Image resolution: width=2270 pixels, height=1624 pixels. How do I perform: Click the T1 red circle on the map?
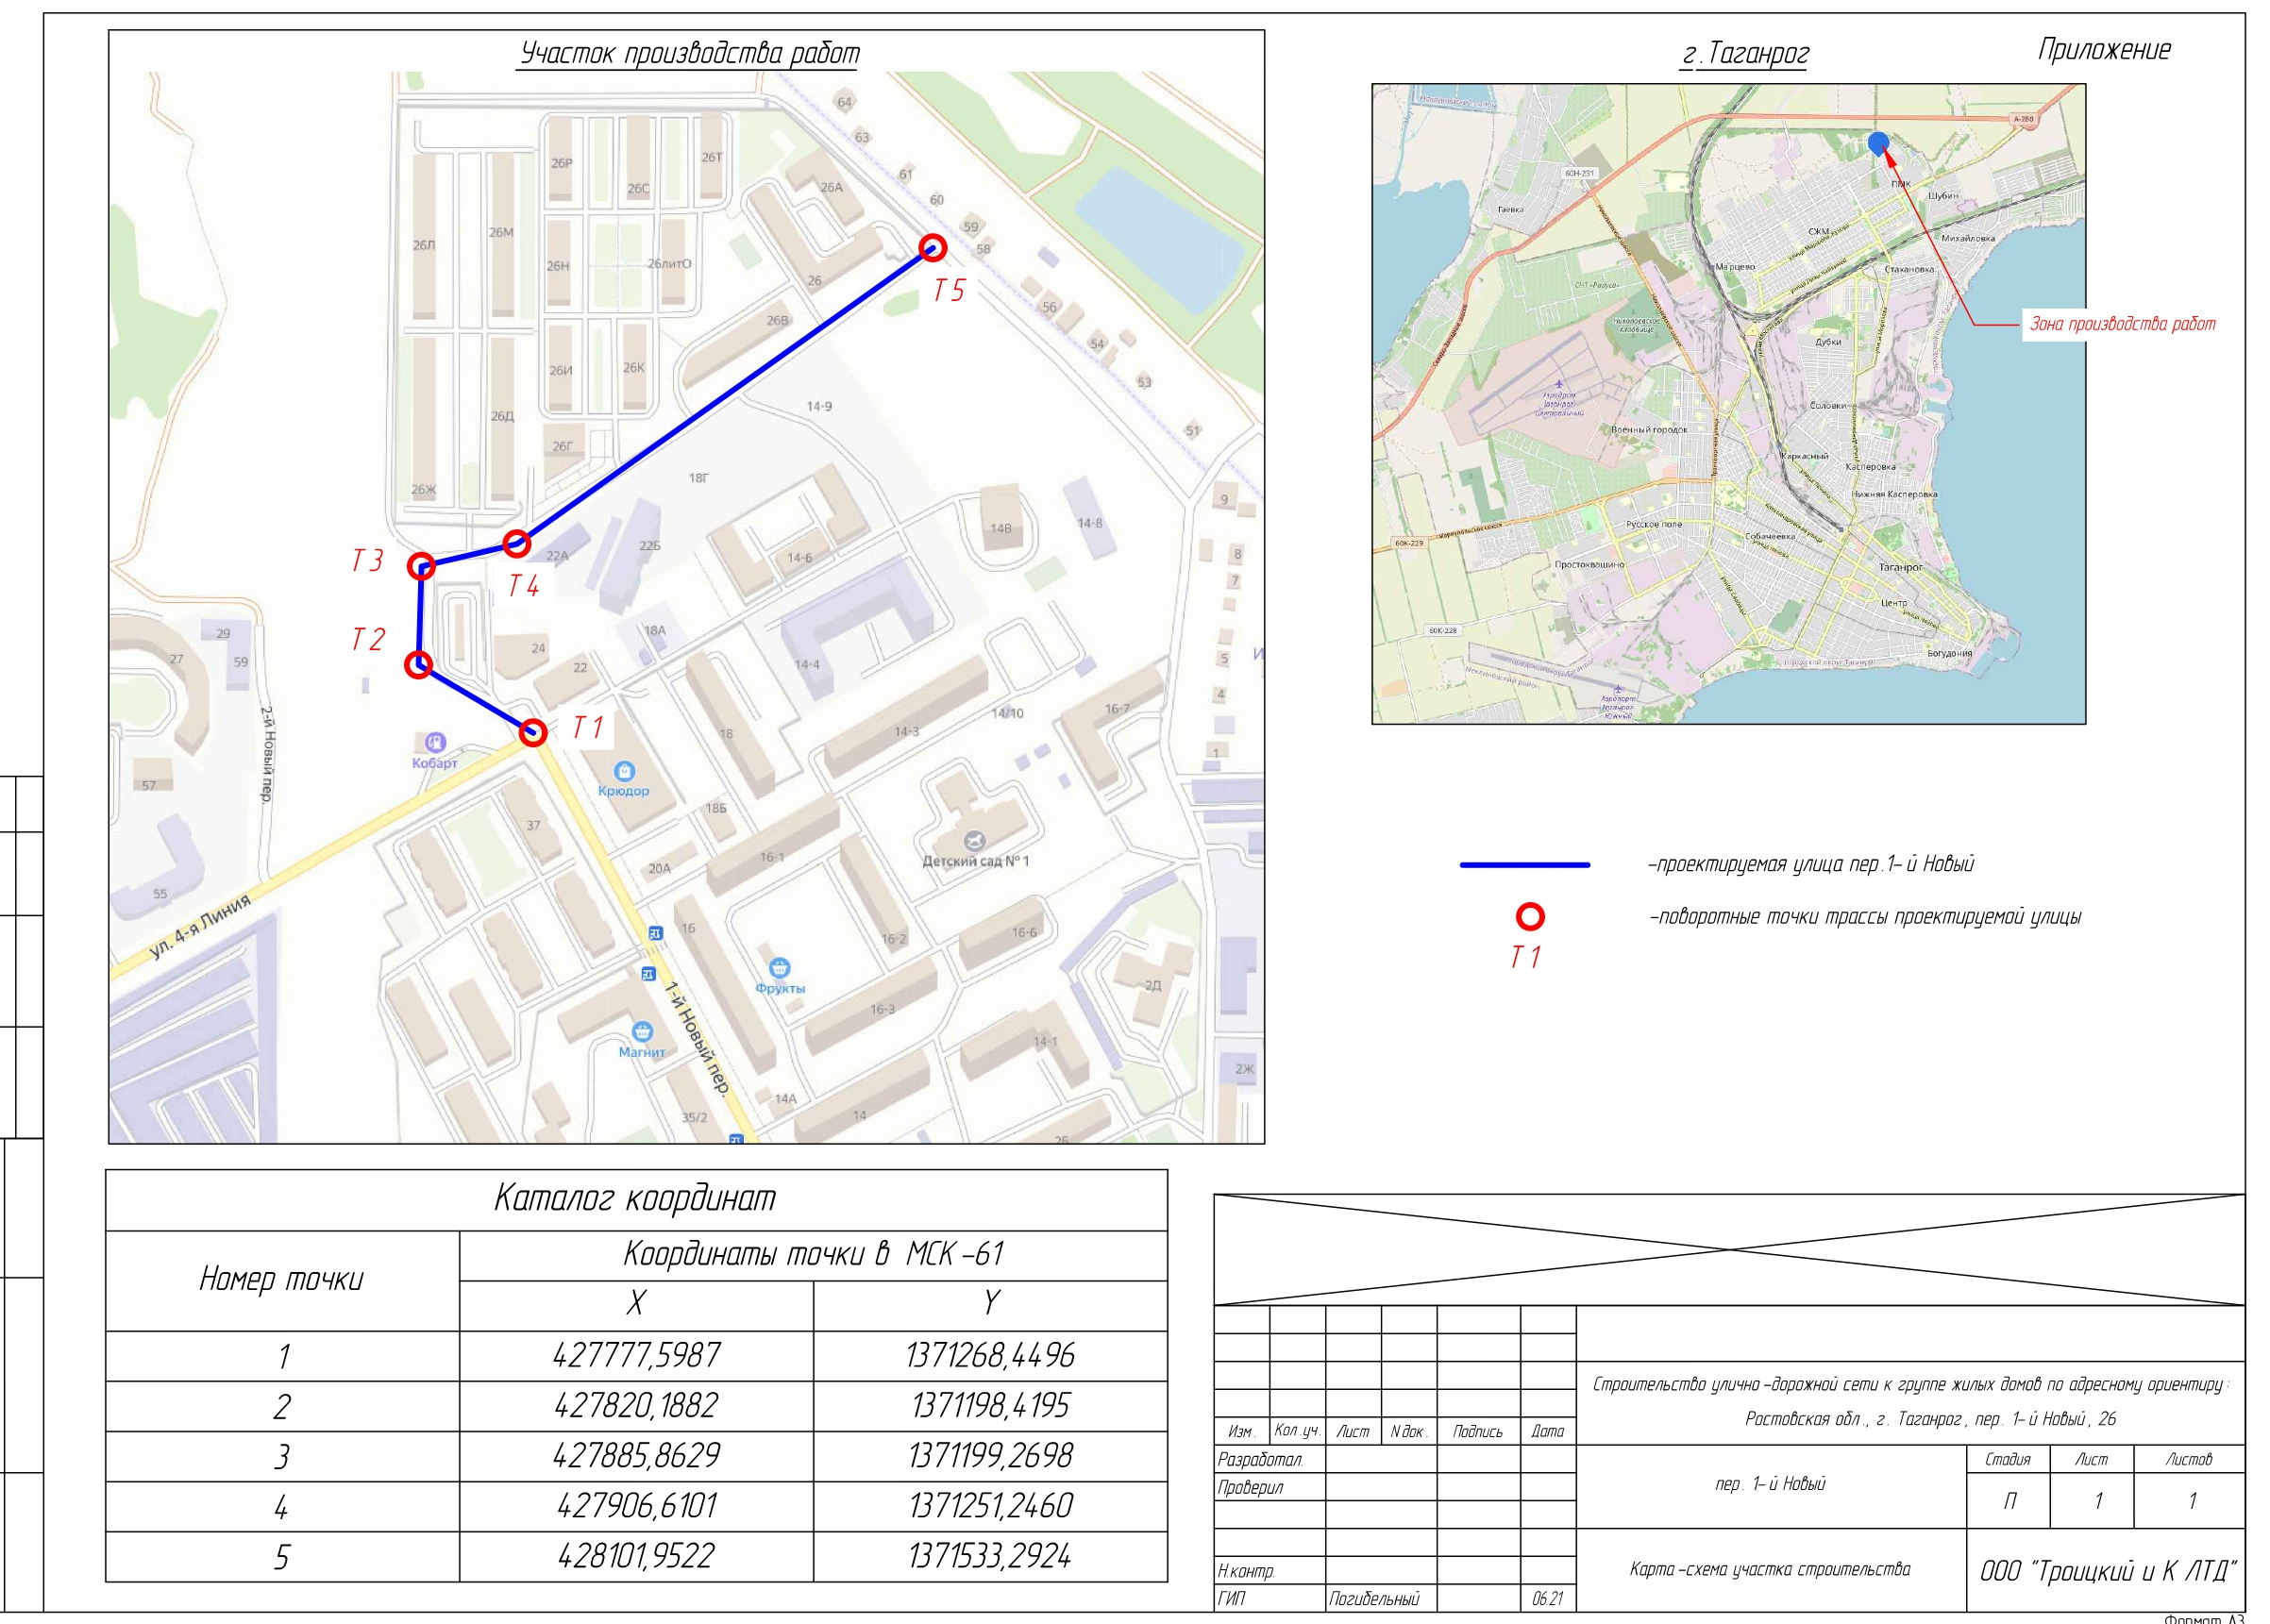coord(533,732)
